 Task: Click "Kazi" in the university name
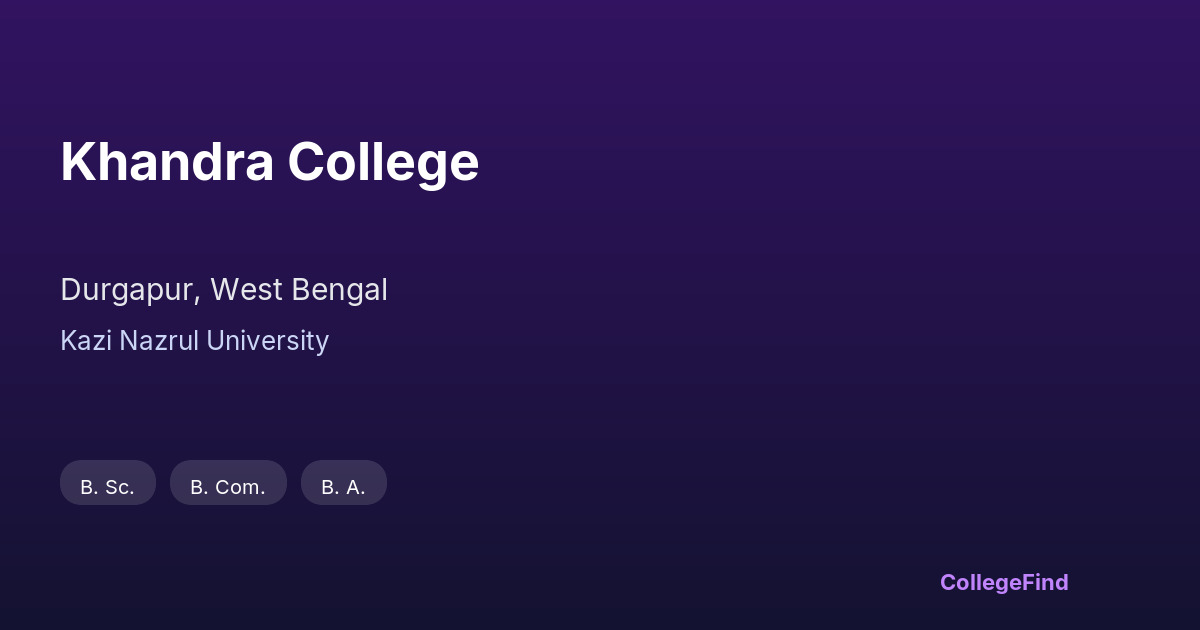click(x=86, y=341)
